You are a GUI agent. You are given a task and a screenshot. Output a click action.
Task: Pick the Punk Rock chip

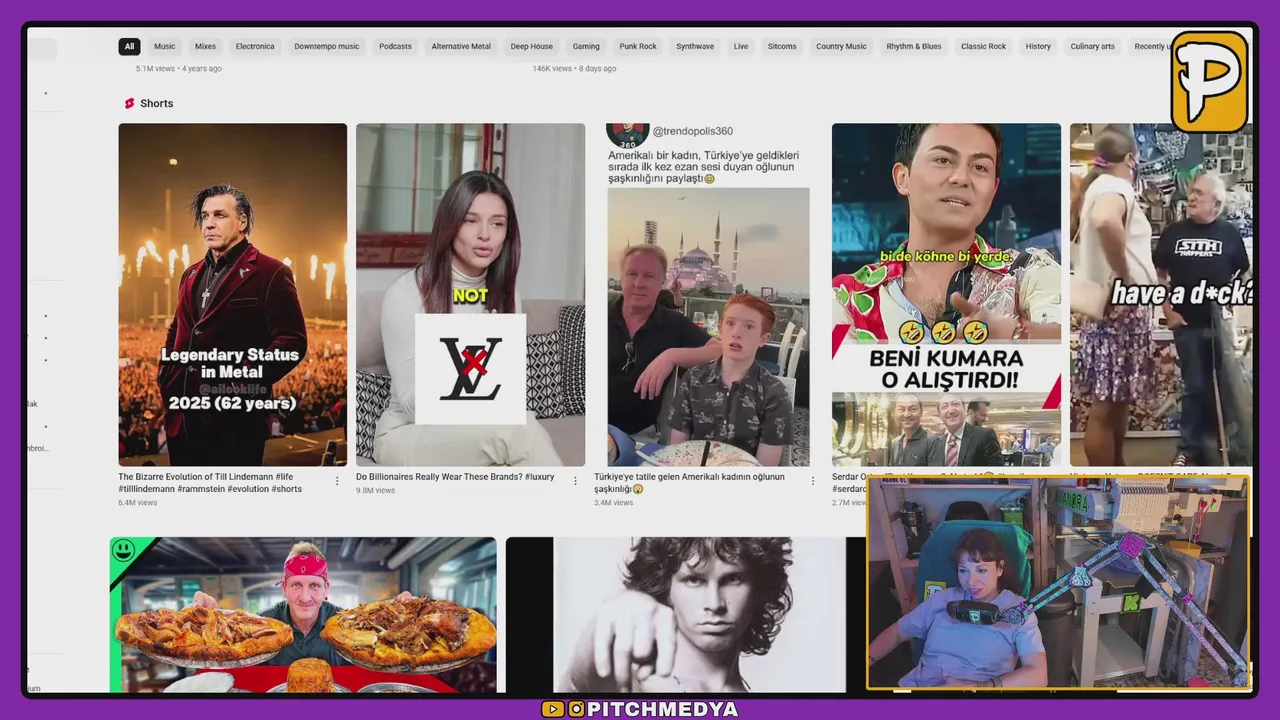(x=638, y=46)
